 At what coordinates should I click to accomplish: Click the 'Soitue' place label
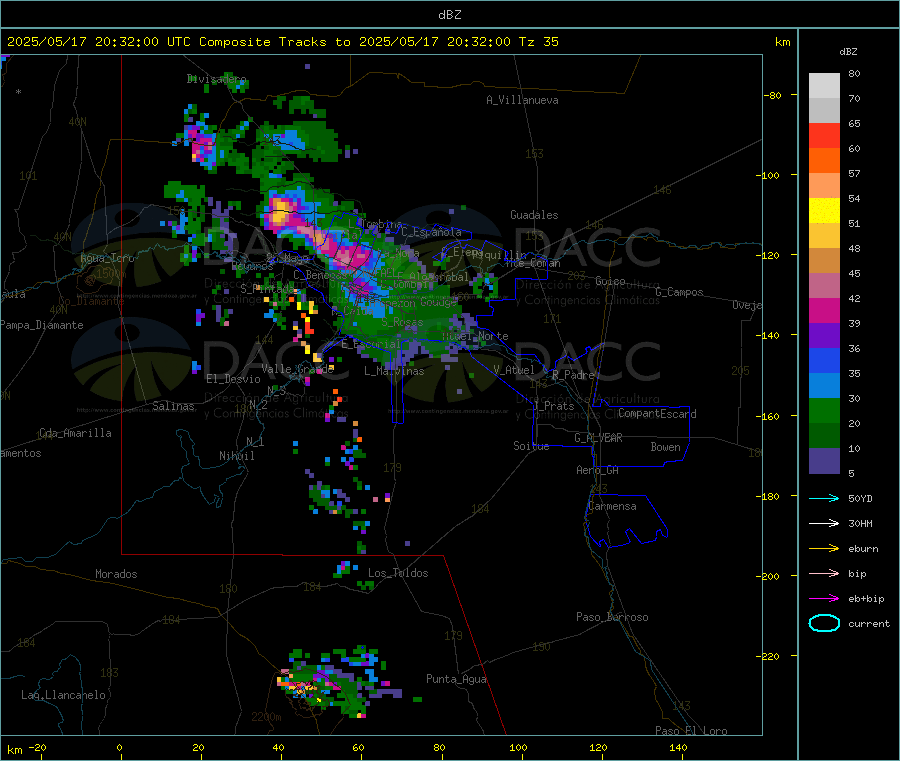(x=531, y=446)
